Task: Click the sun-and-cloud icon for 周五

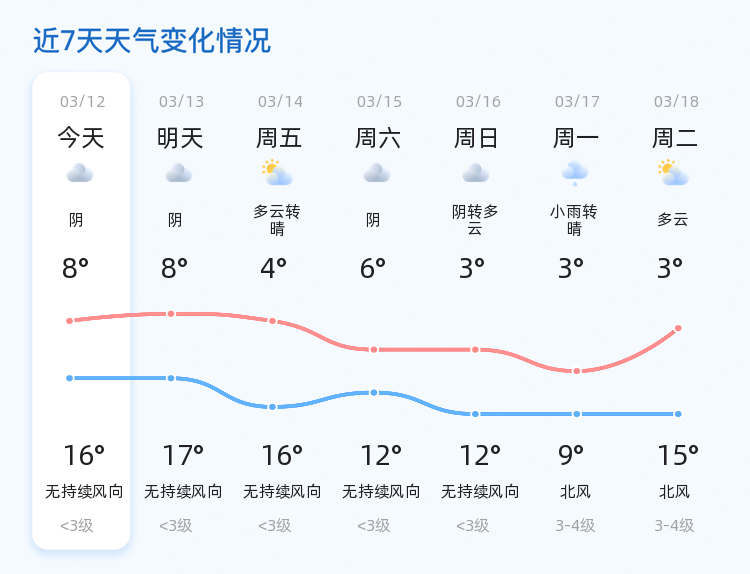Action: tap(277, 173)
